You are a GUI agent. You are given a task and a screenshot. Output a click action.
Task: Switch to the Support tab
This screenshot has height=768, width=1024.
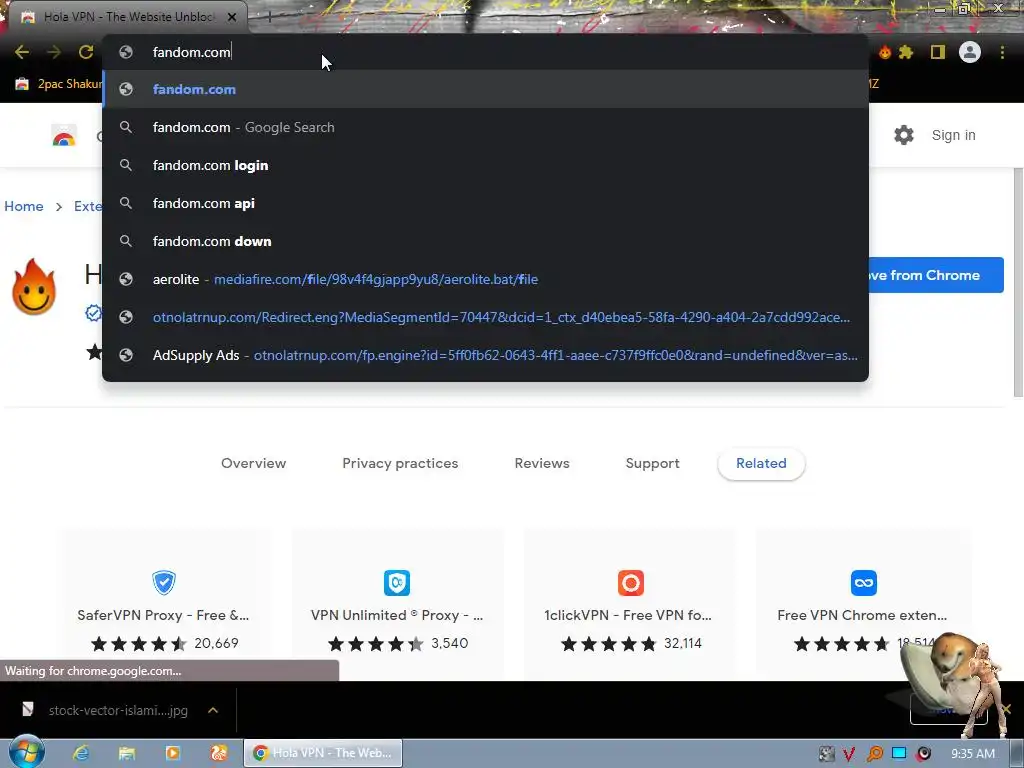652,463
